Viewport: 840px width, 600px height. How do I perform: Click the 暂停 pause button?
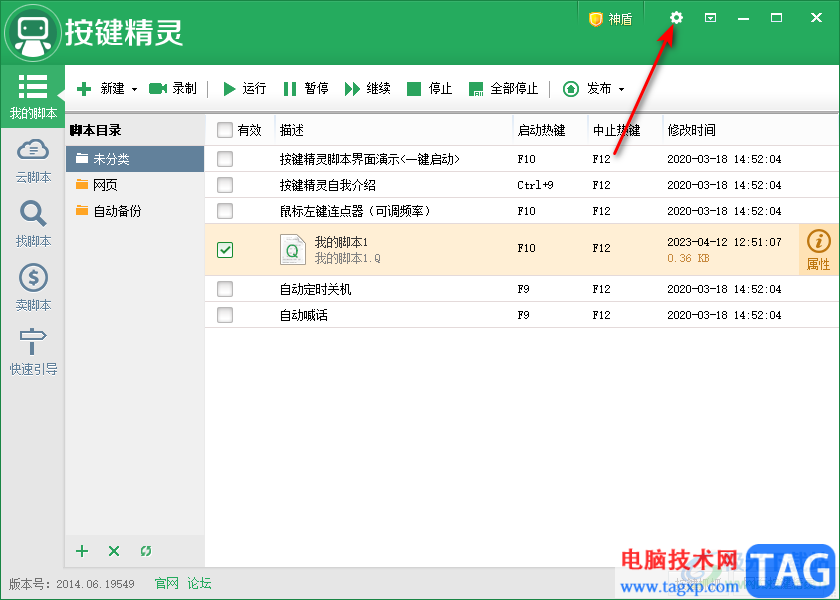tap(306, 88)
